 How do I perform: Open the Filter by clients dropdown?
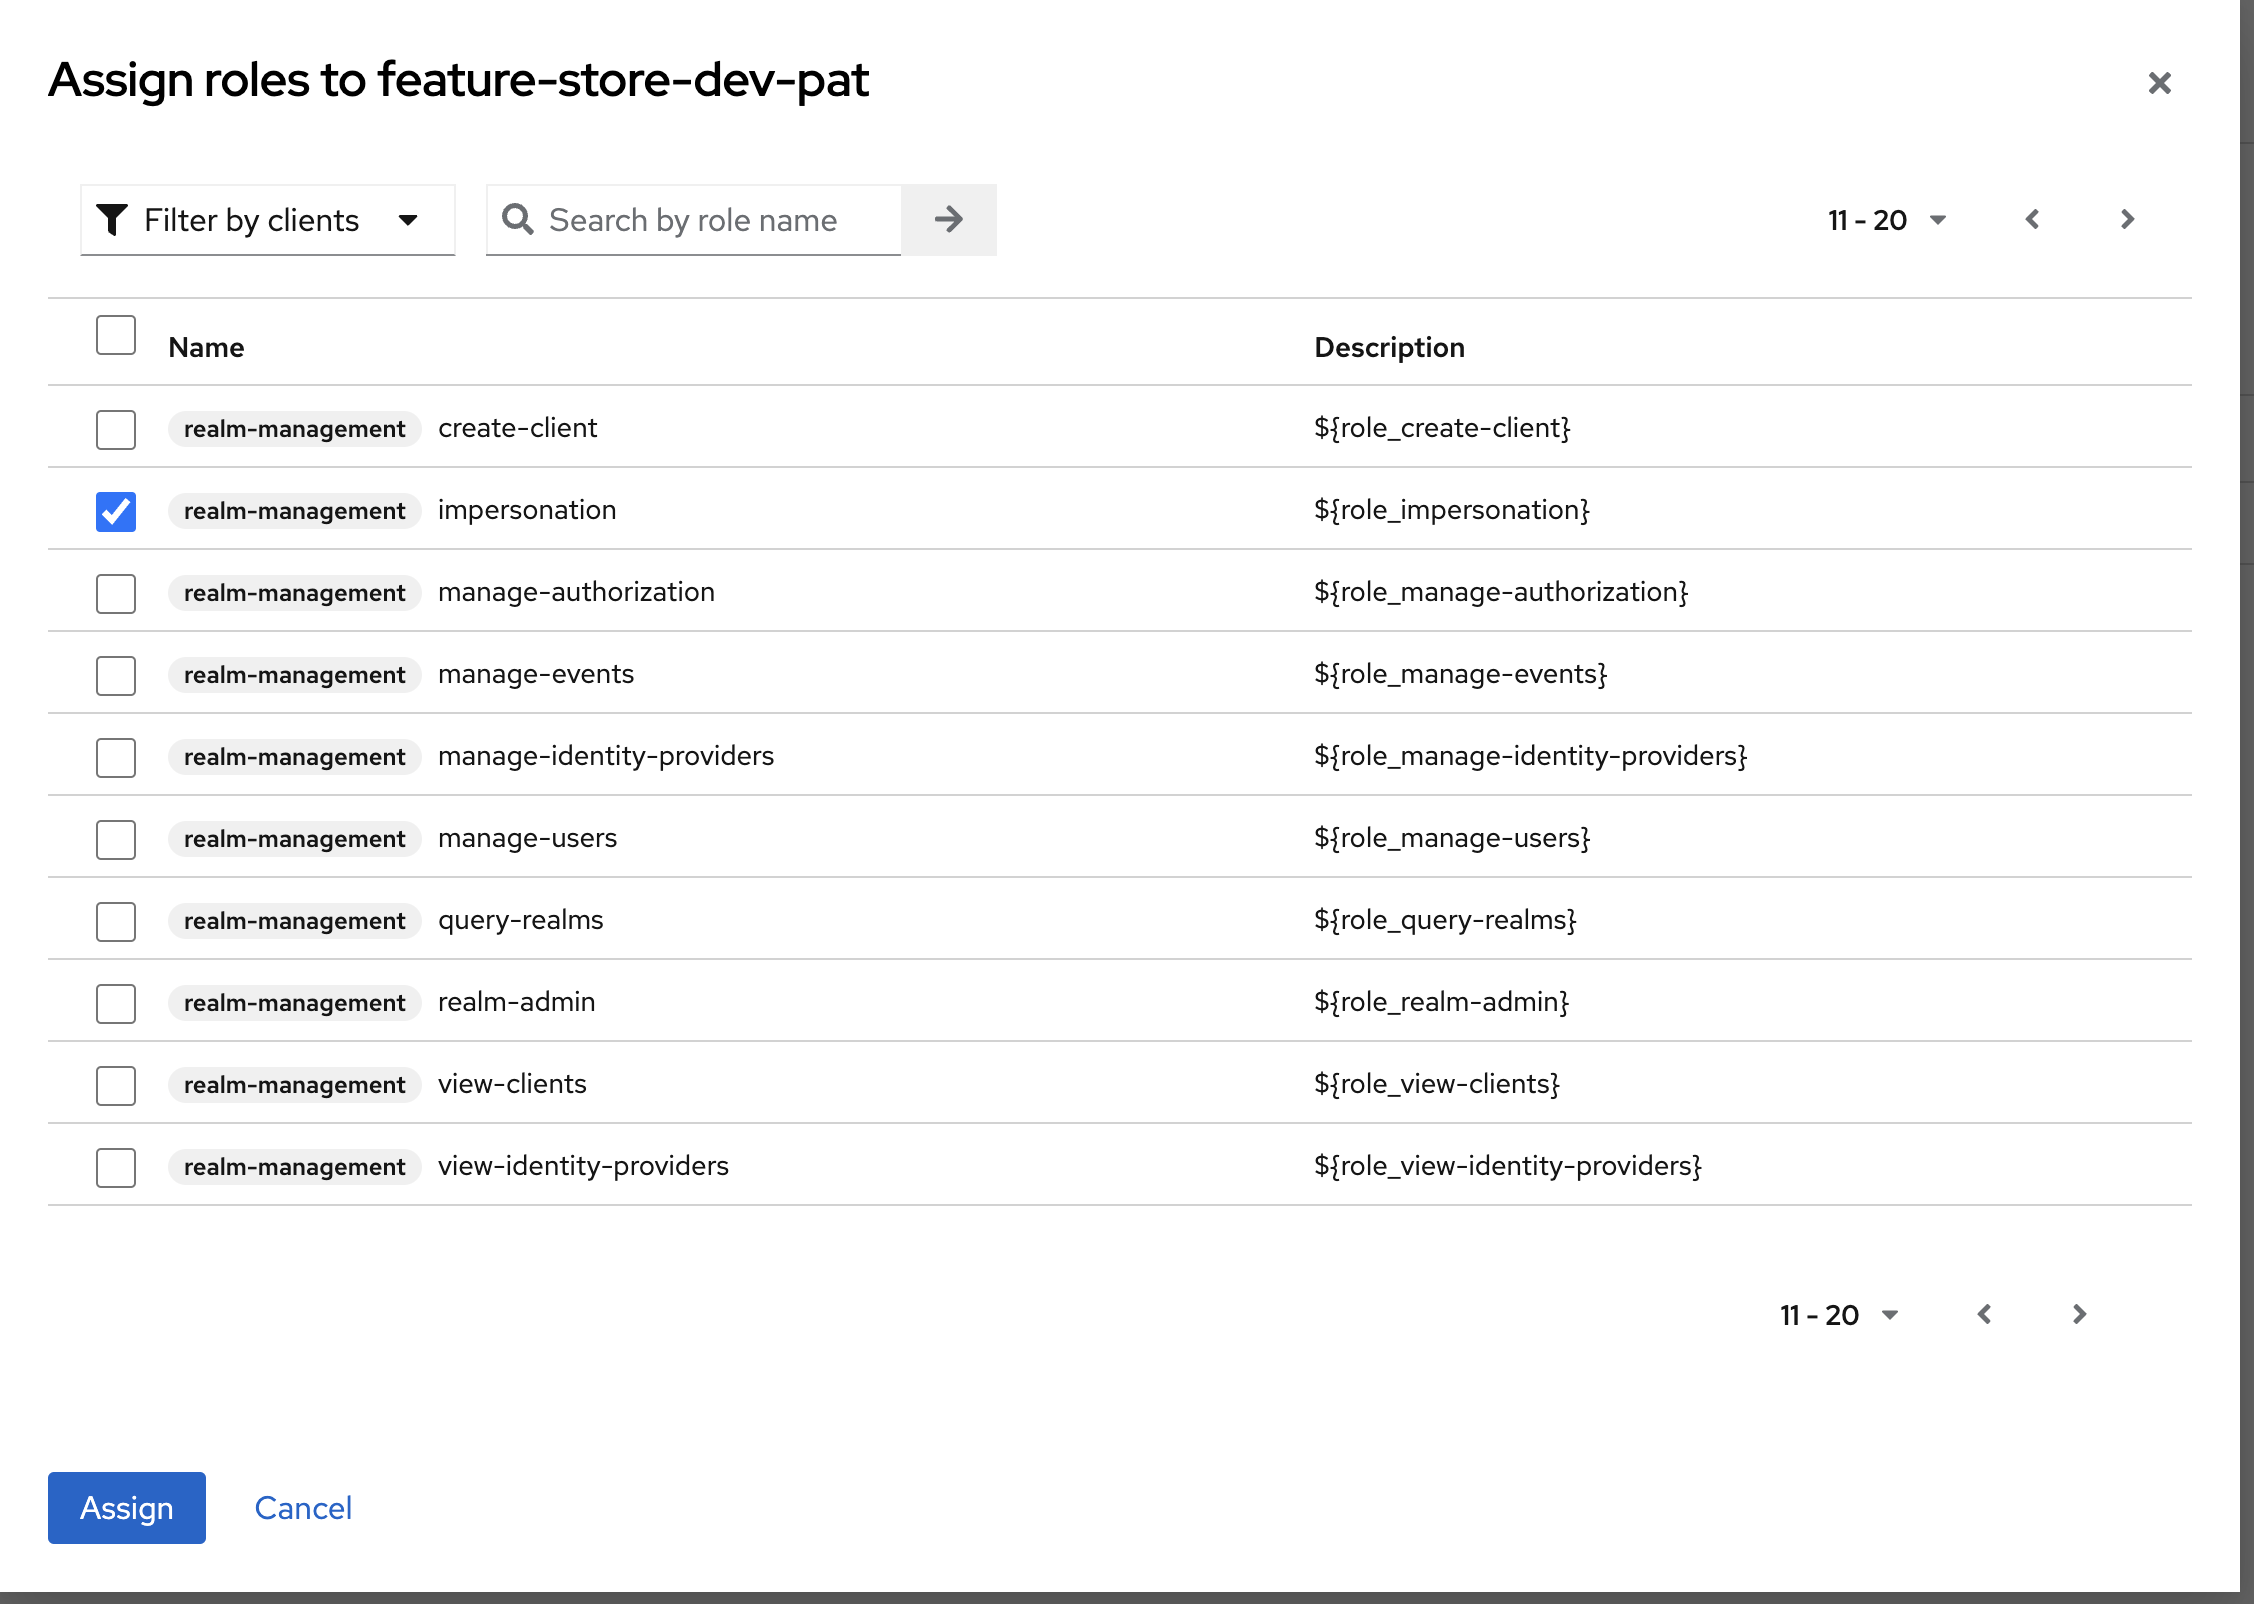267,220
